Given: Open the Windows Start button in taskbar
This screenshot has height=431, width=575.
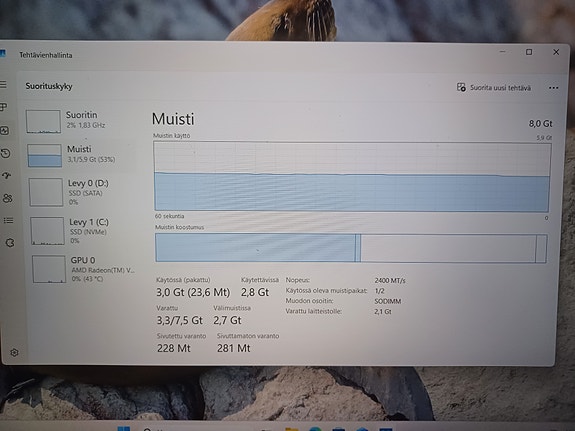Looking at the screenshot, I should (x=124, y=428).
